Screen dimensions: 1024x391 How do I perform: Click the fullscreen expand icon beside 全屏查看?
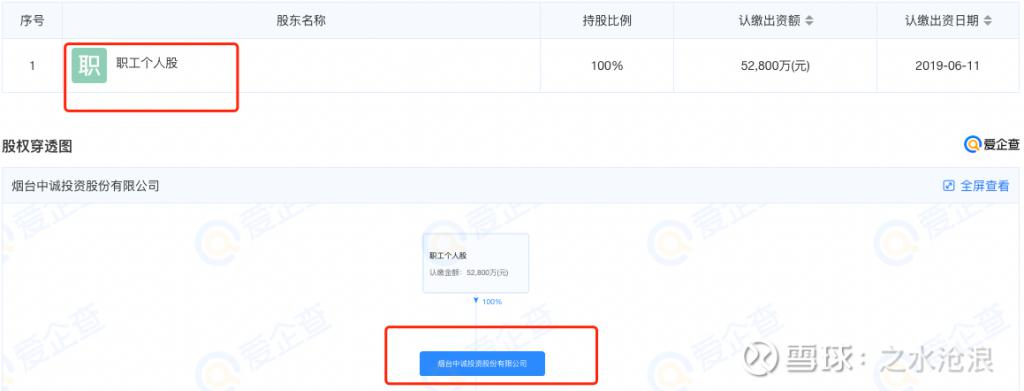(949, 185)
